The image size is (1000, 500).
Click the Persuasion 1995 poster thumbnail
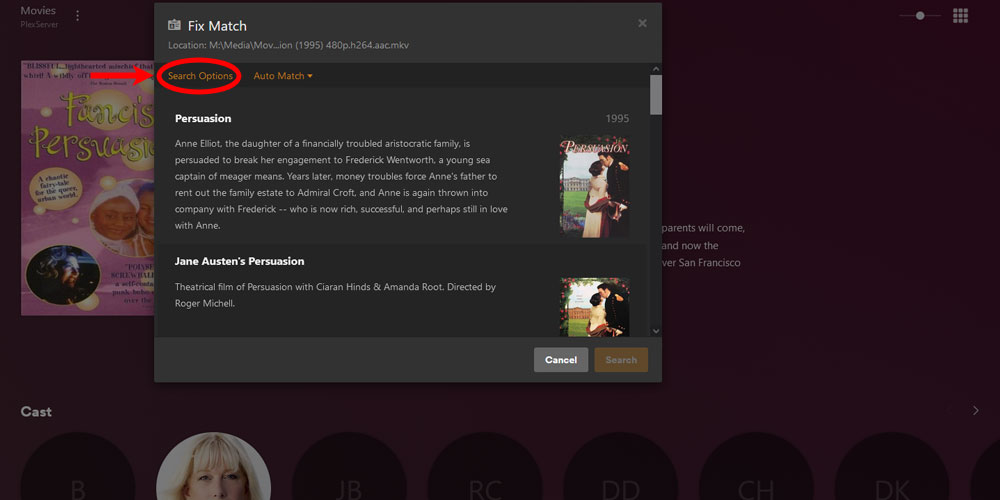(x=594, y=186)
